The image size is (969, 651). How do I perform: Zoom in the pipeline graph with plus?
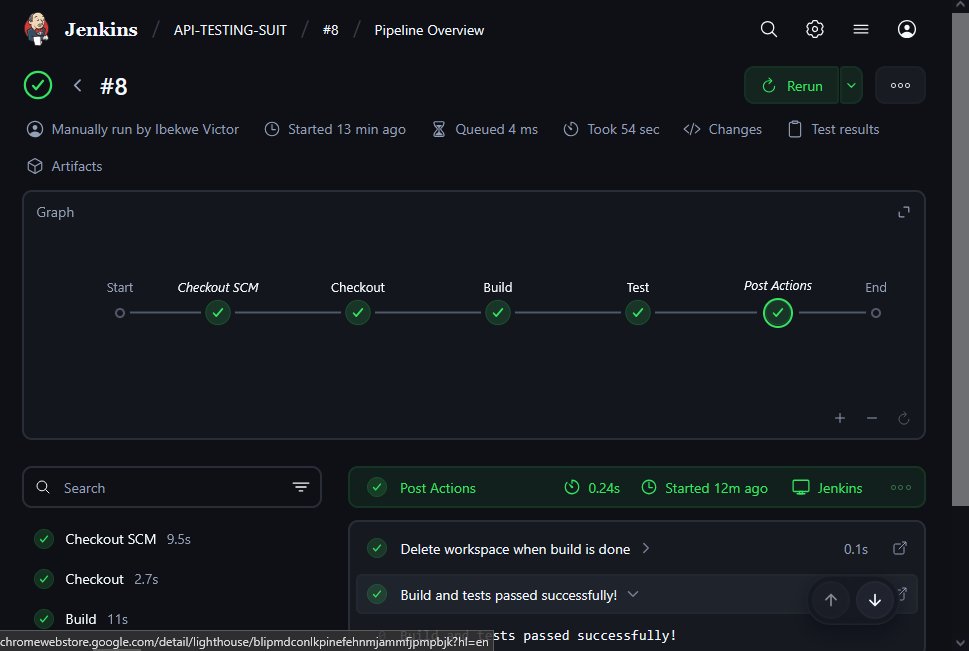tap(840, 419)
